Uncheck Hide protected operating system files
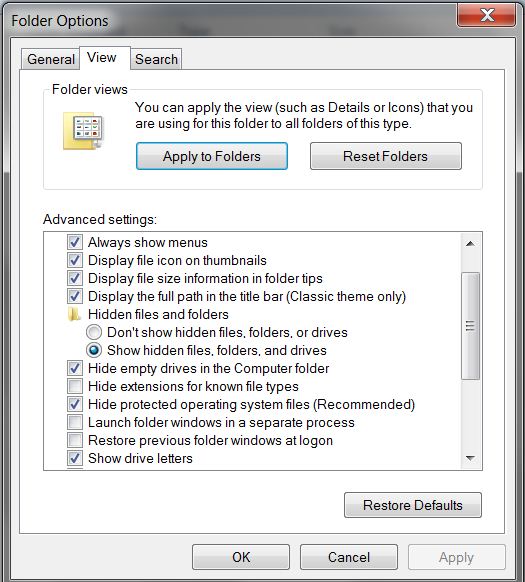The width and height of the screenshot is (525, 582). coord(75,404)
